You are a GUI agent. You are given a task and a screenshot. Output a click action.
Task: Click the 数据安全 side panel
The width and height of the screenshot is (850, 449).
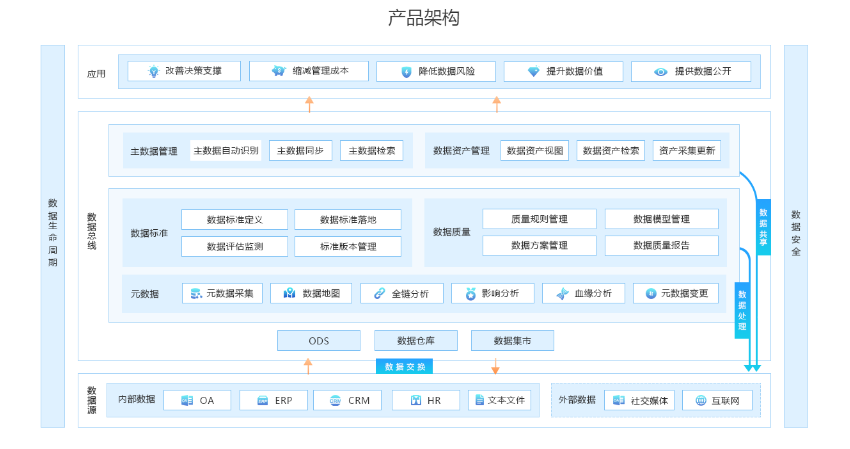pos(796,235)
